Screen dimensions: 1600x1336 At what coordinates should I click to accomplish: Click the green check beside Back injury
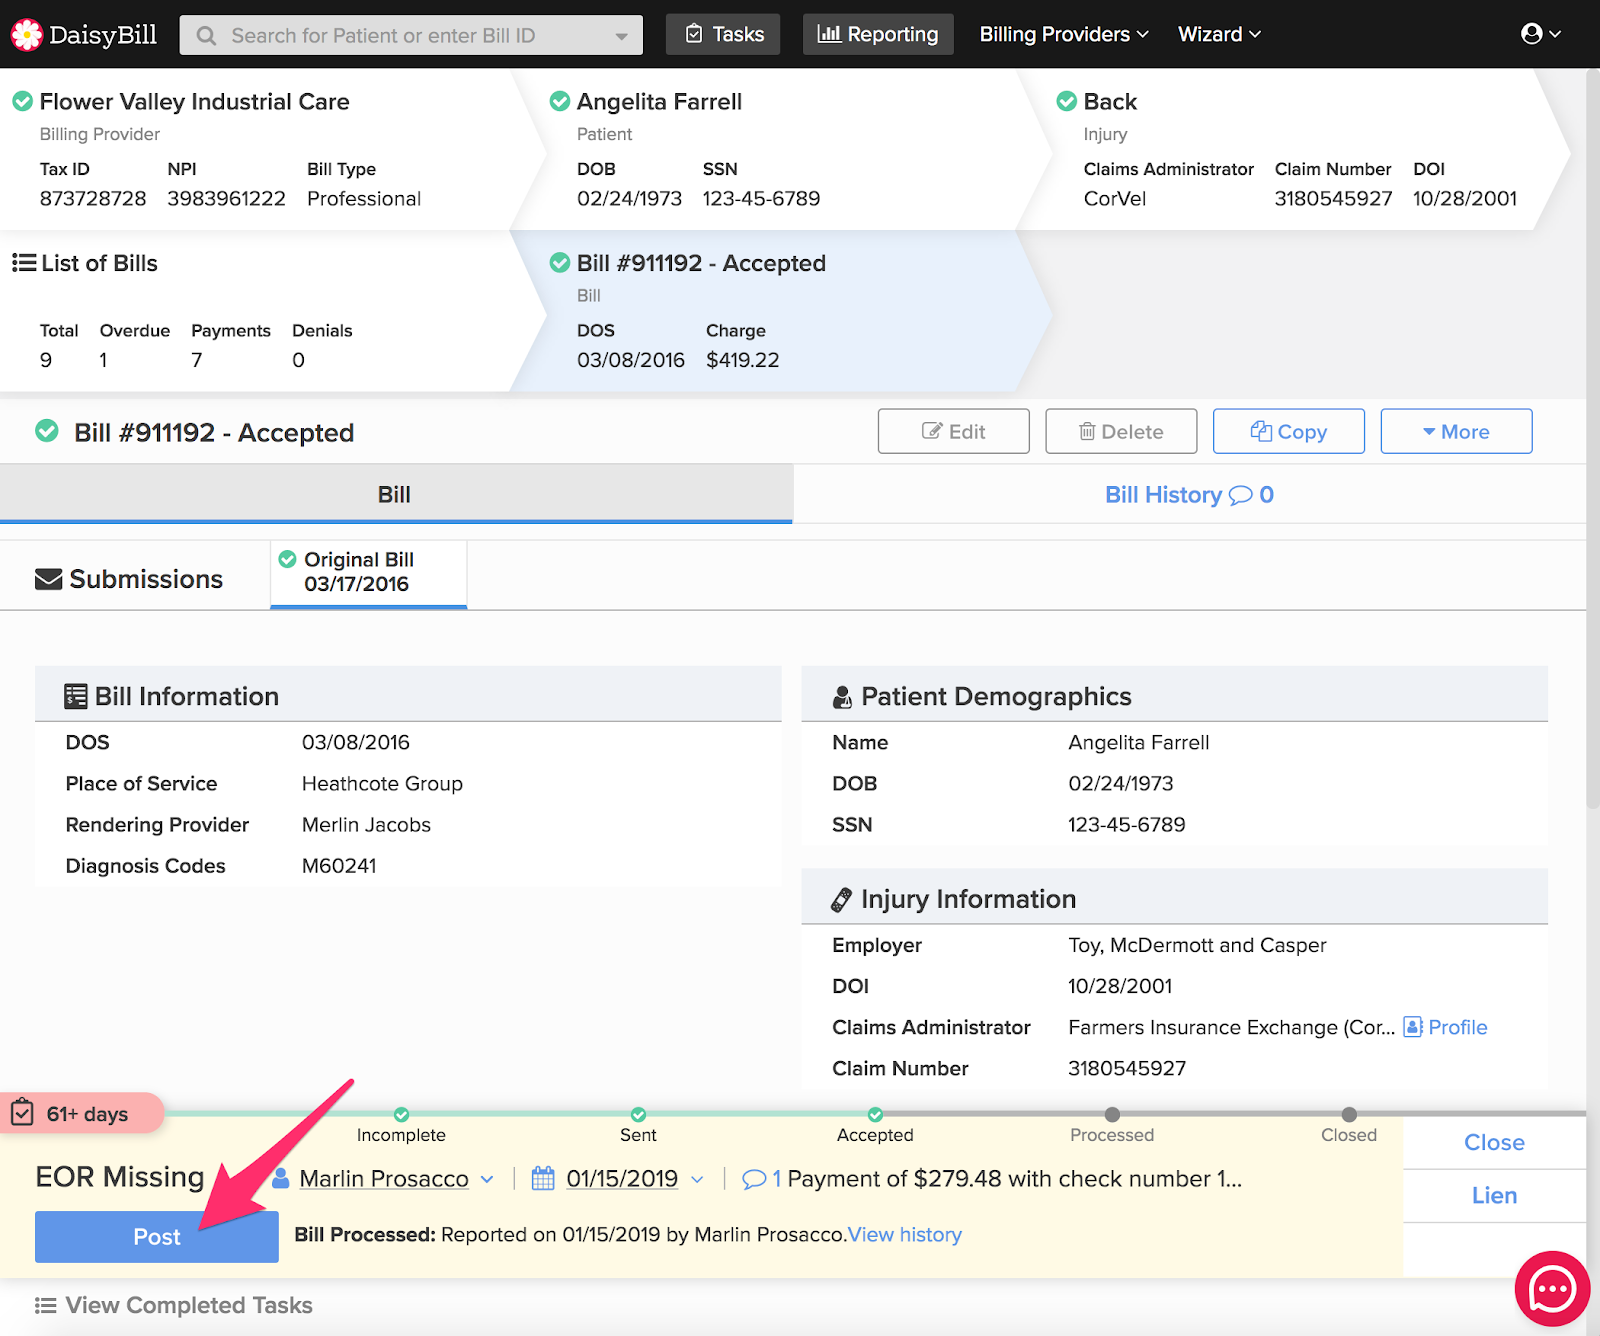1067,101
